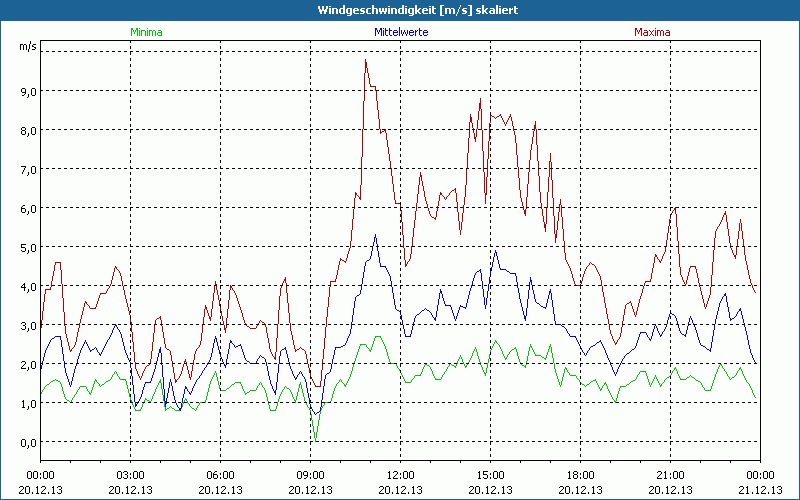Click the 12:00 time axis label
This screenshot has height=500, width=800.
pyautogui.click(x=401, y=476)
